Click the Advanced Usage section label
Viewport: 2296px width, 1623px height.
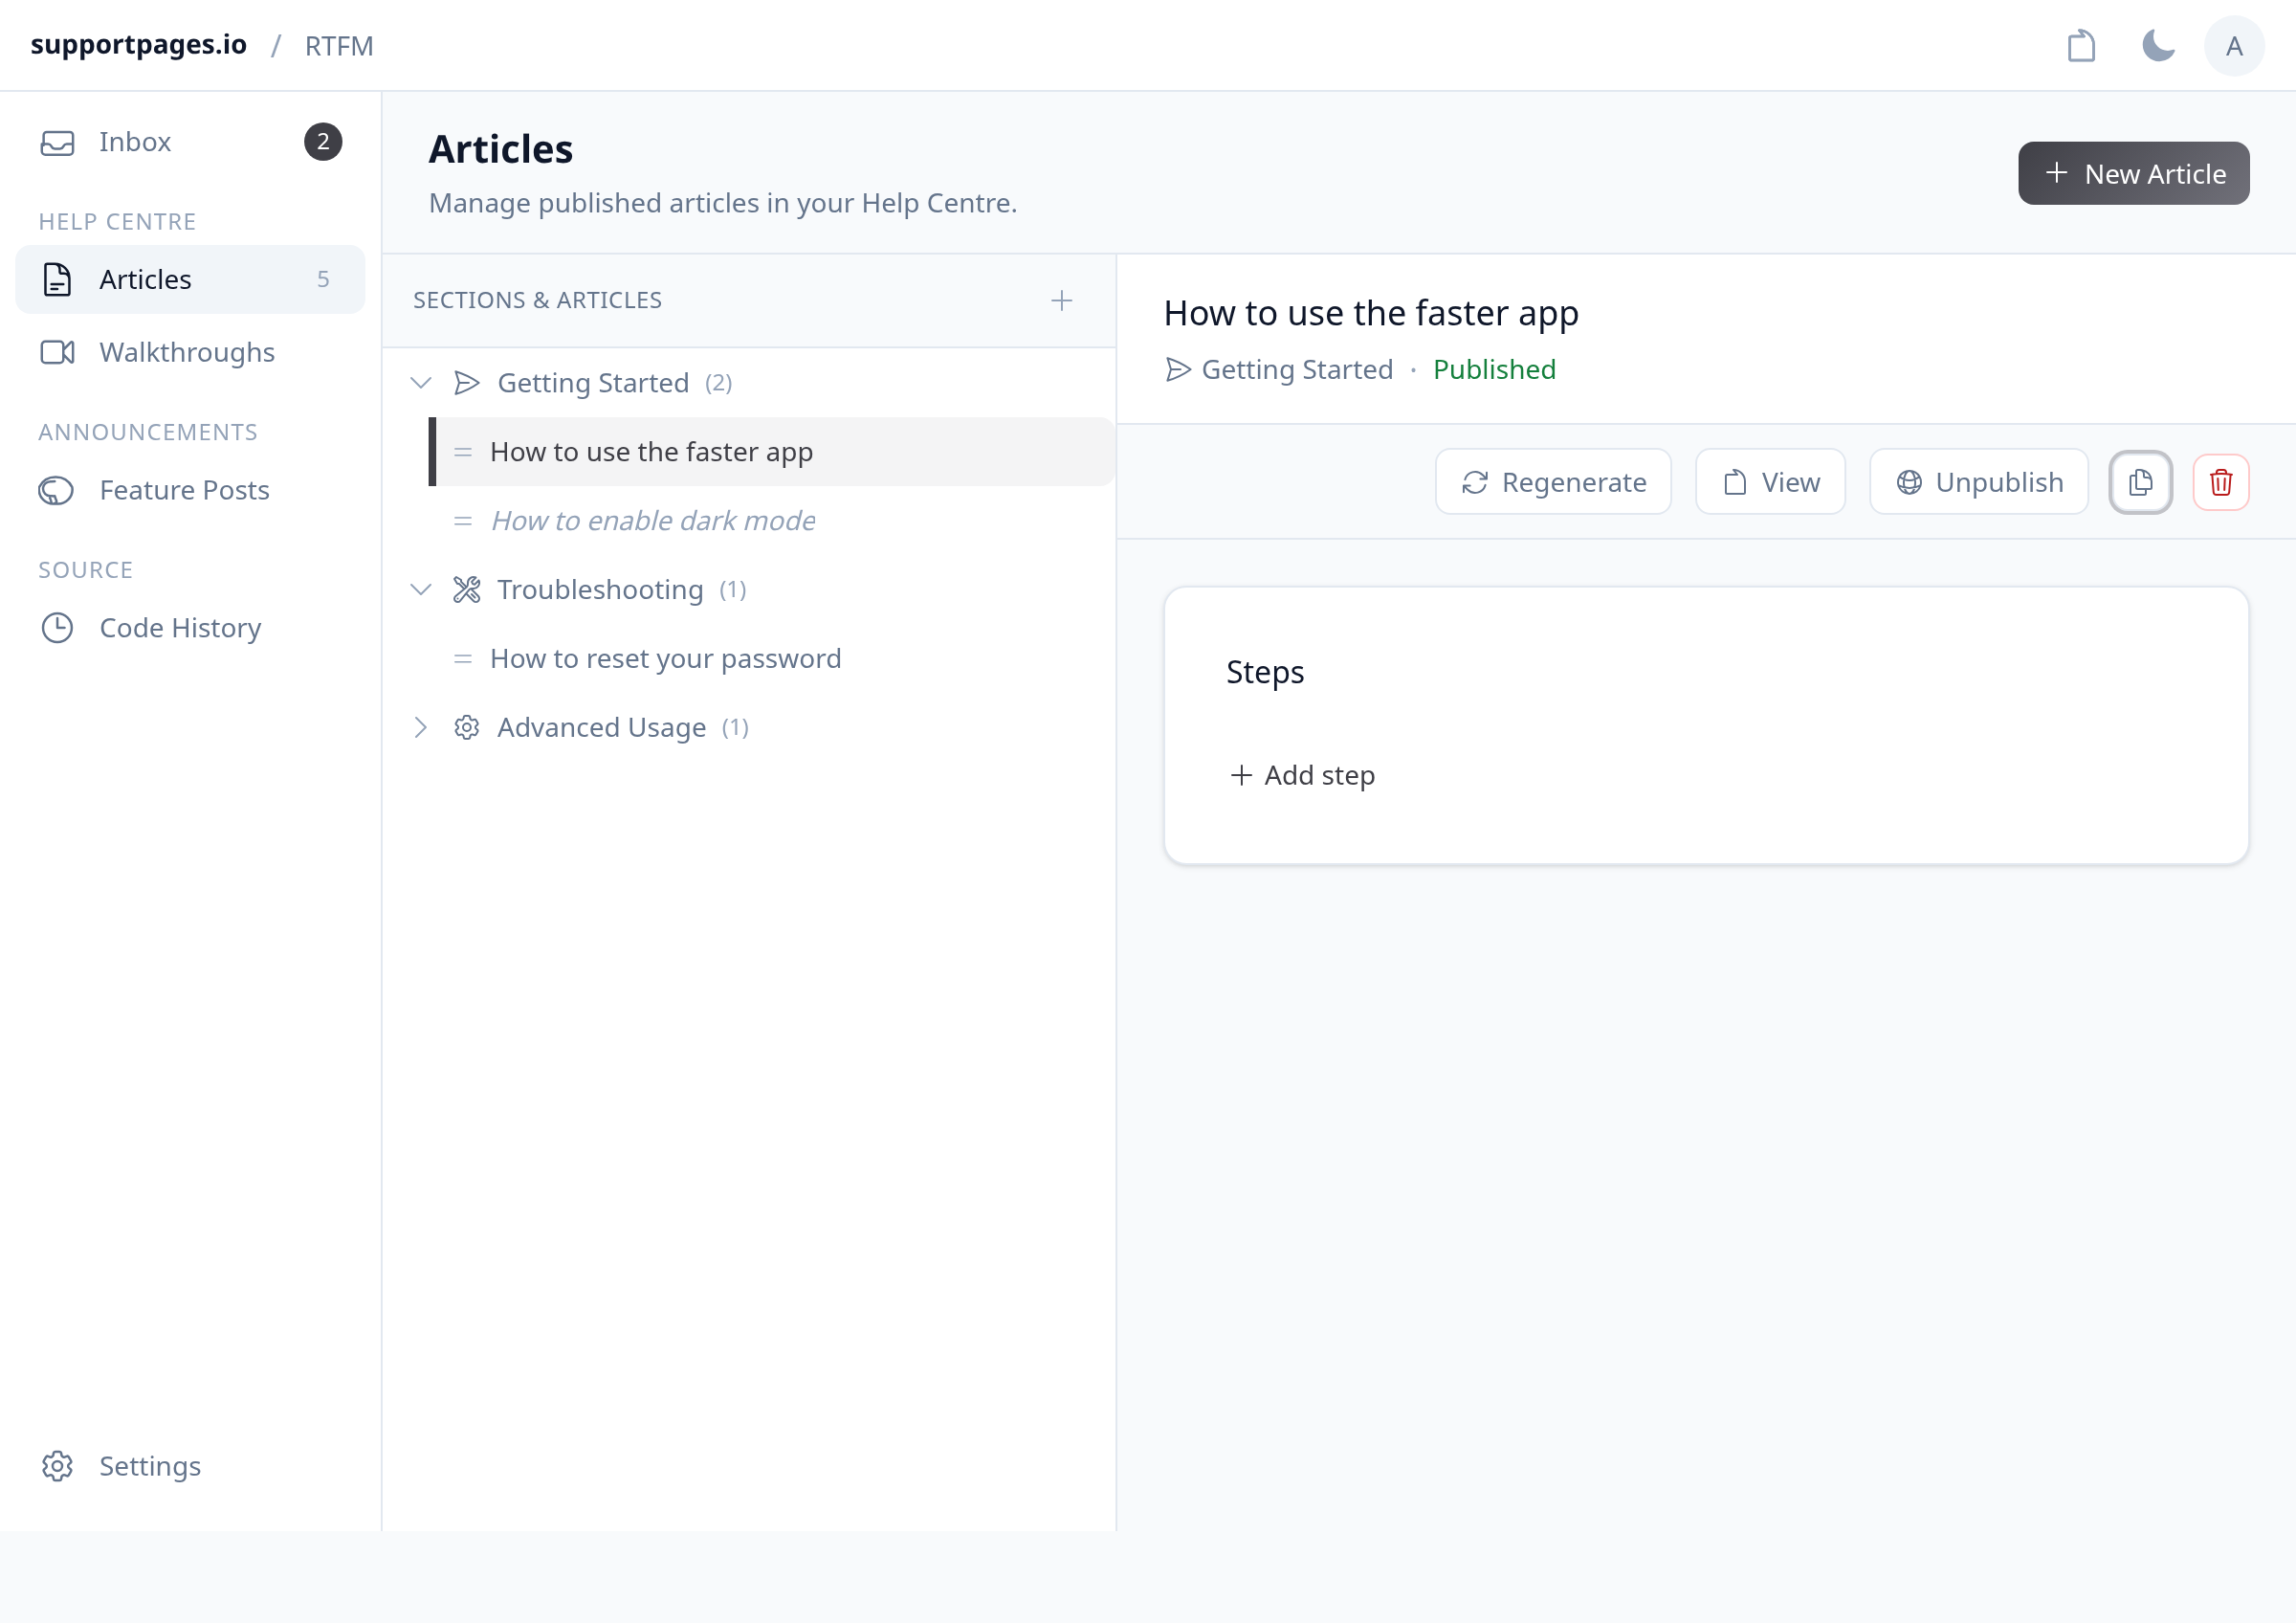601,727
